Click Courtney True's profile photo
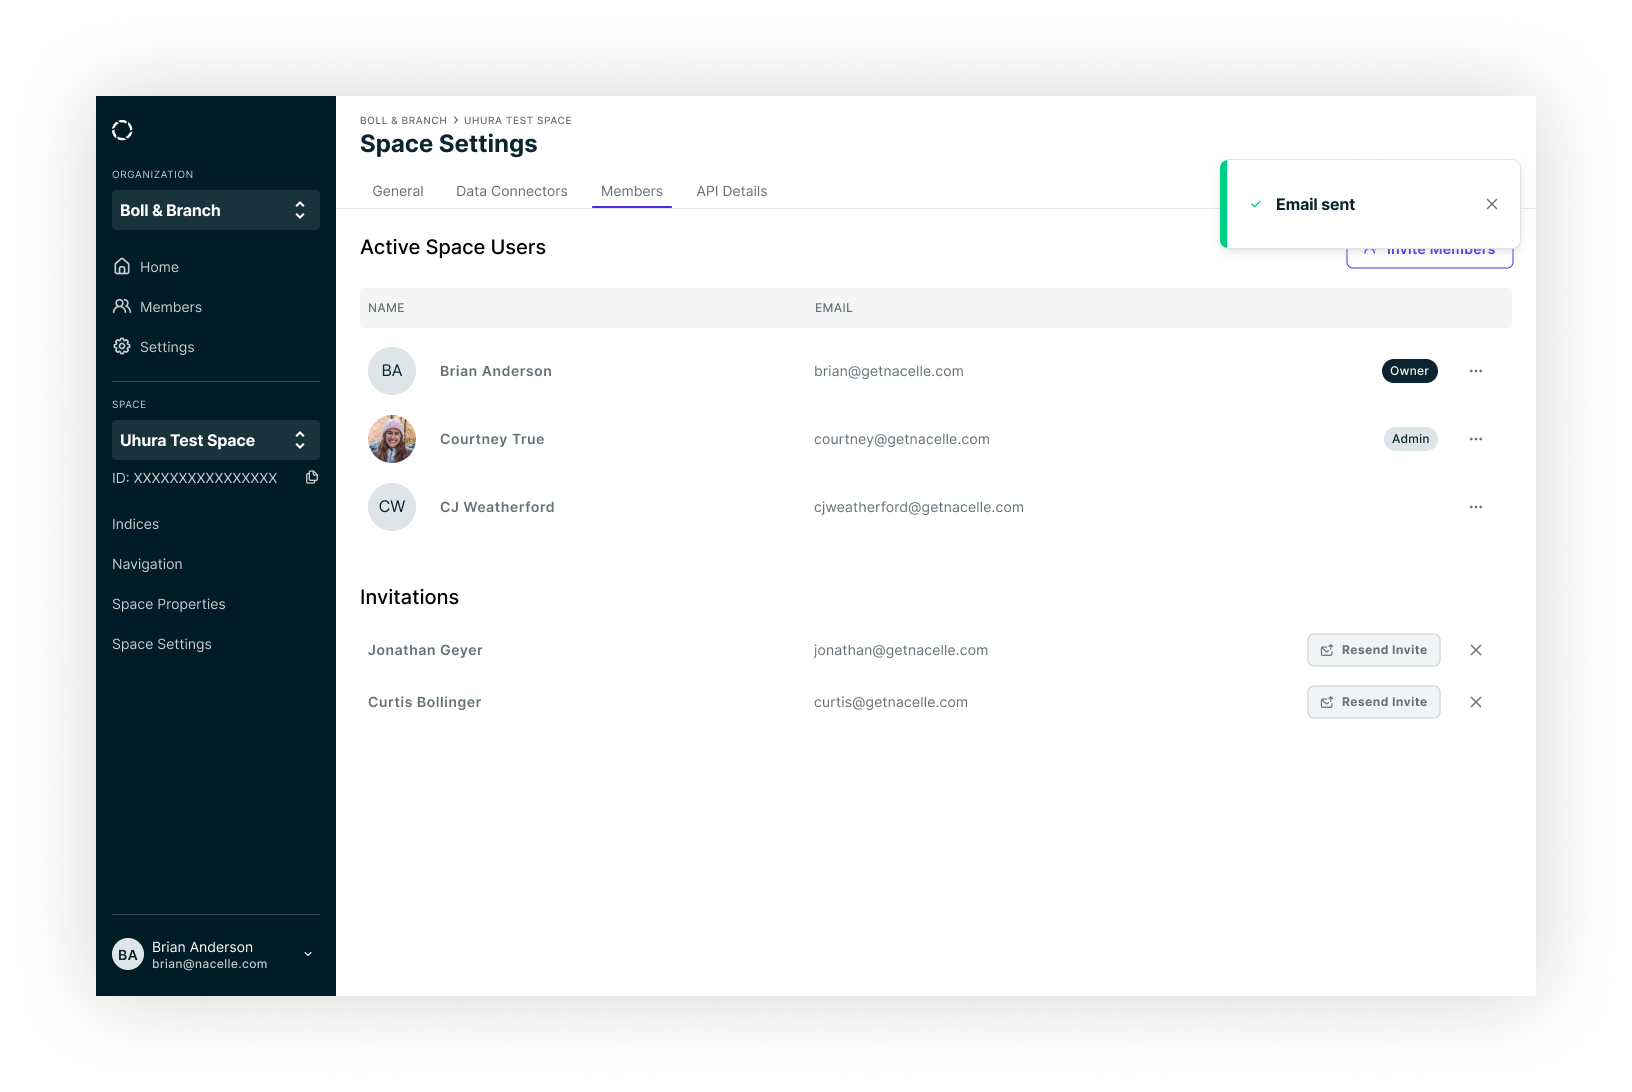This screenshot has width=1632, height=1092. click(392, 439)
